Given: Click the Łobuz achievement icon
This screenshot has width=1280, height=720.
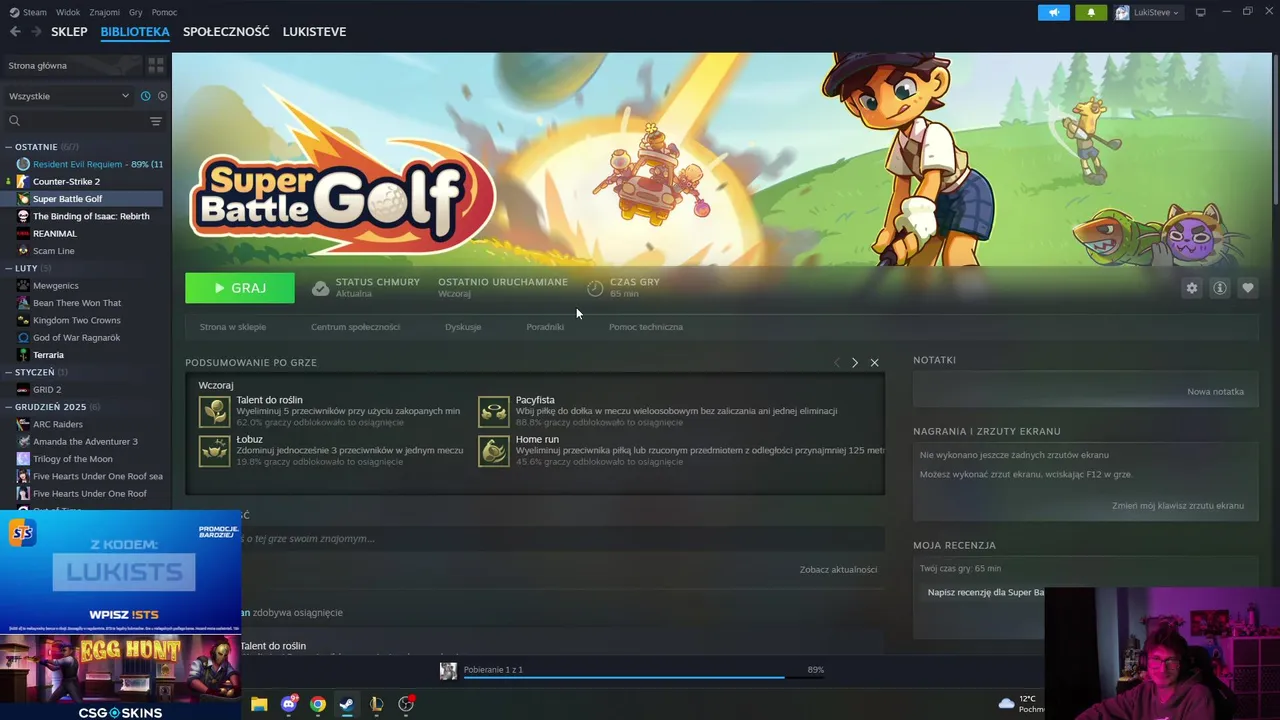Looking at the screenshot, I should [214, 451].
